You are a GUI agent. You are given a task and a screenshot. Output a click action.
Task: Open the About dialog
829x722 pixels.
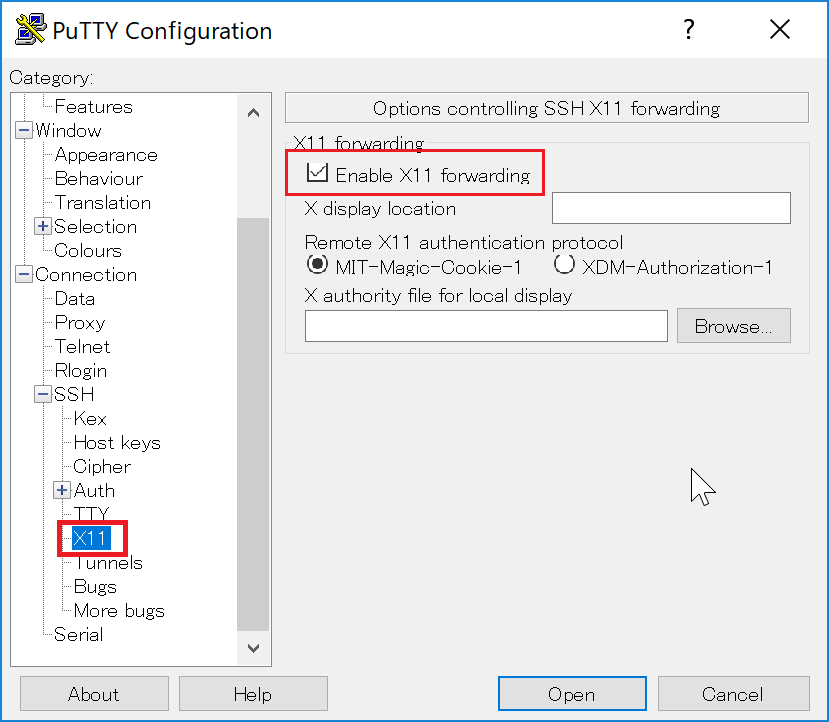pyautogui.click(x=93, y=694)
